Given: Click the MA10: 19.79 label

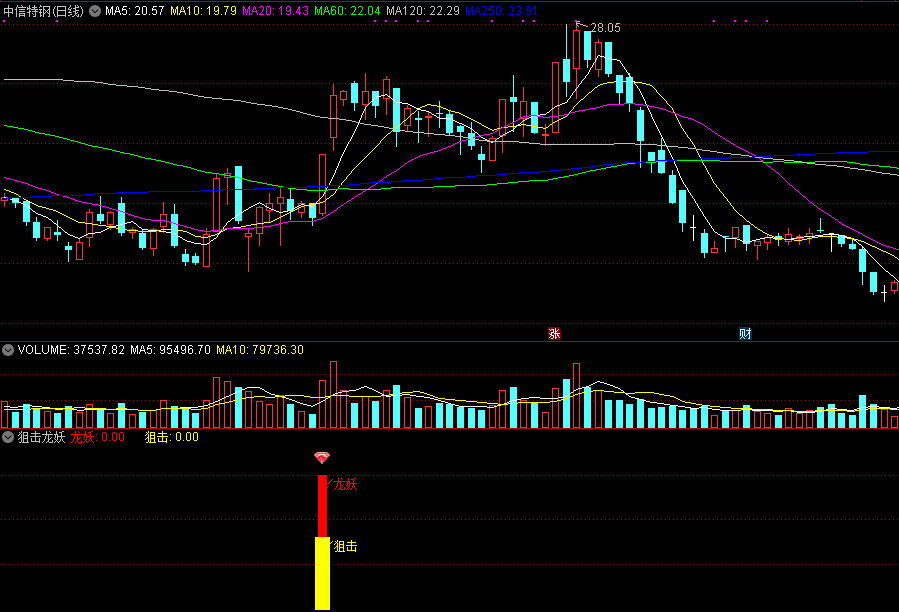Looking at the screenshot, I should [x=204, y=11].
